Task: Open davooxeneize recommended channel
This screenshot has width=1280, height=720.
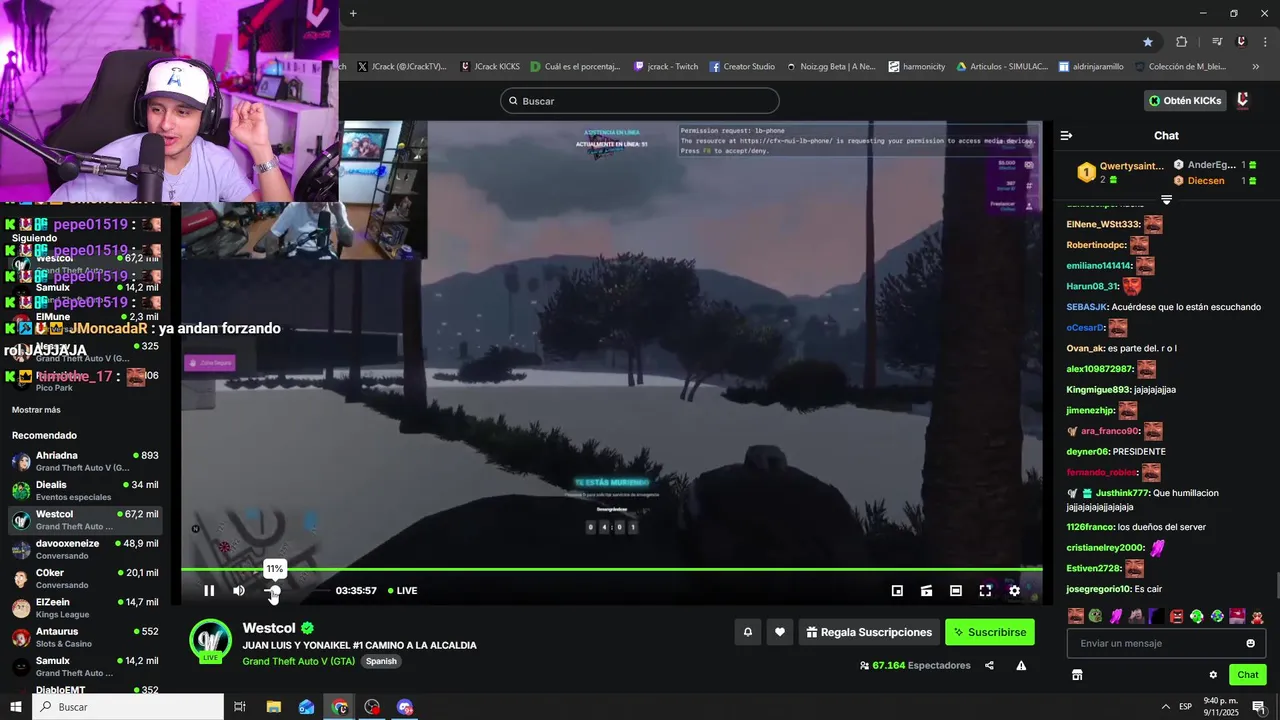Action: click(85, 549)
